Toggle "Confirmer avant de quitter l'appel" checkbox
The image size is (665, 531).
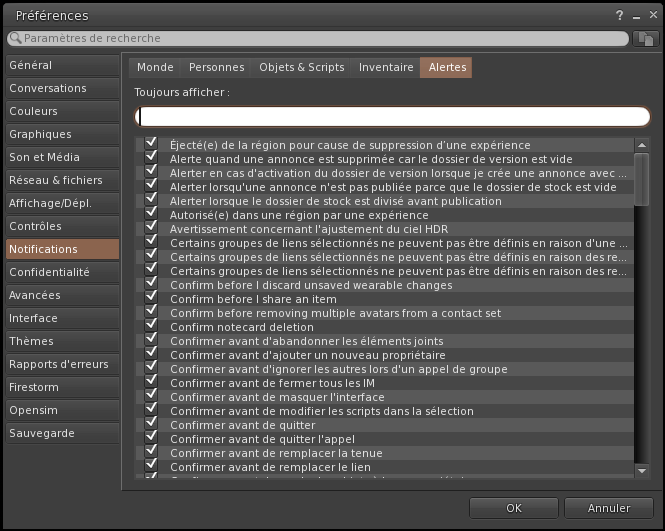[x=152, y=439]
